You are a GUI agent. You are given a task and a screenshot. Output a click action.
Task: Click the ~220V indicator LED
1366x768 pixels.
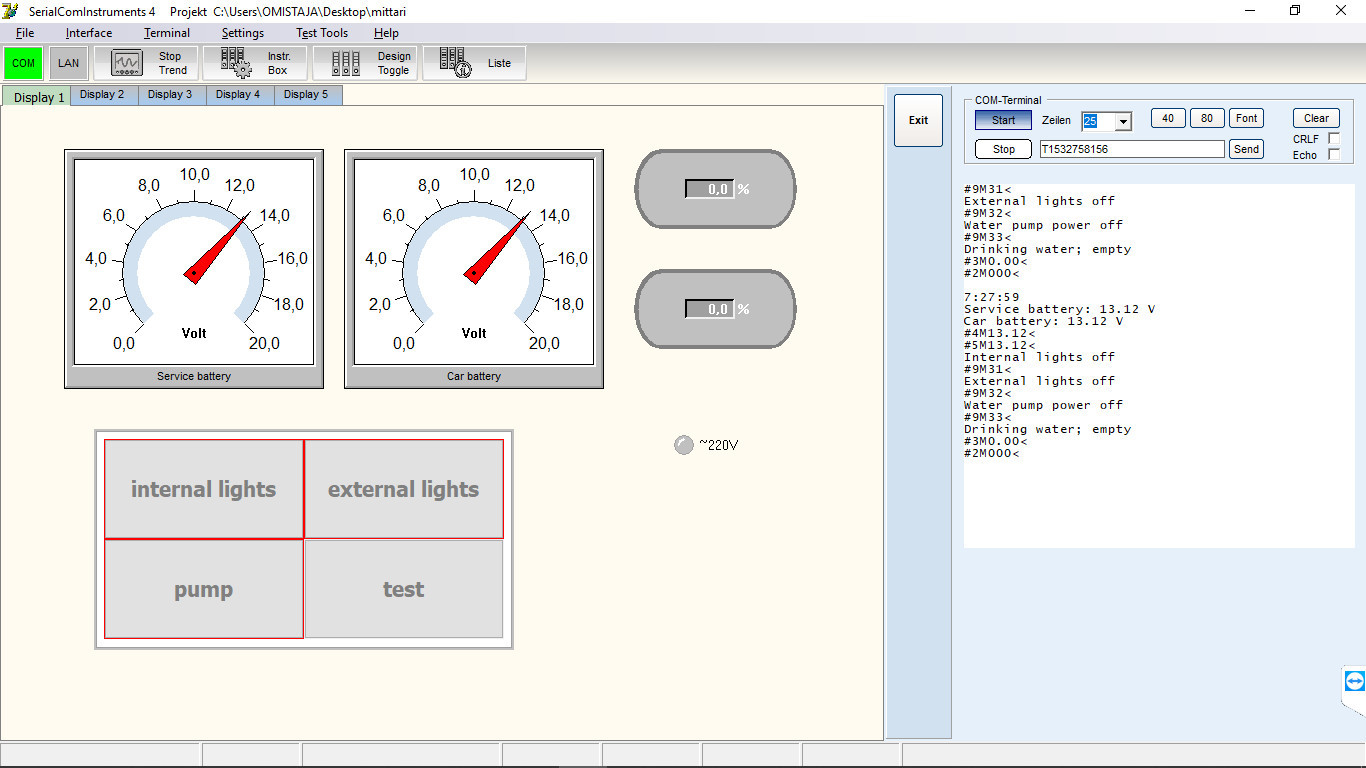684,445
